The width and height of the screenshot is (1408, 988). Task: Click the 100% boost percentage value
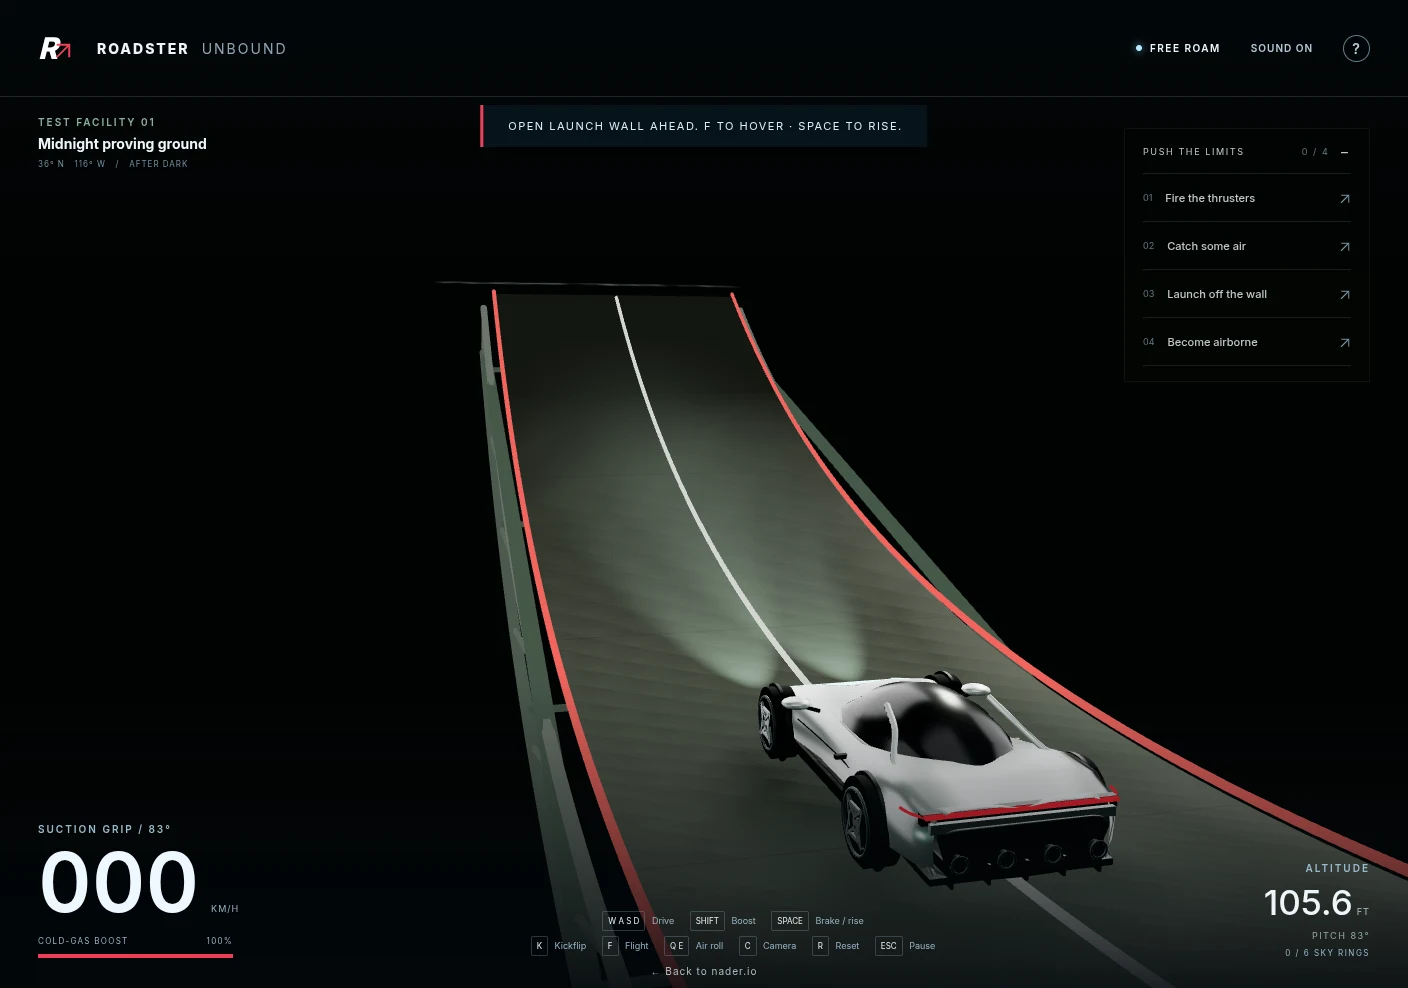pos(219,941)
